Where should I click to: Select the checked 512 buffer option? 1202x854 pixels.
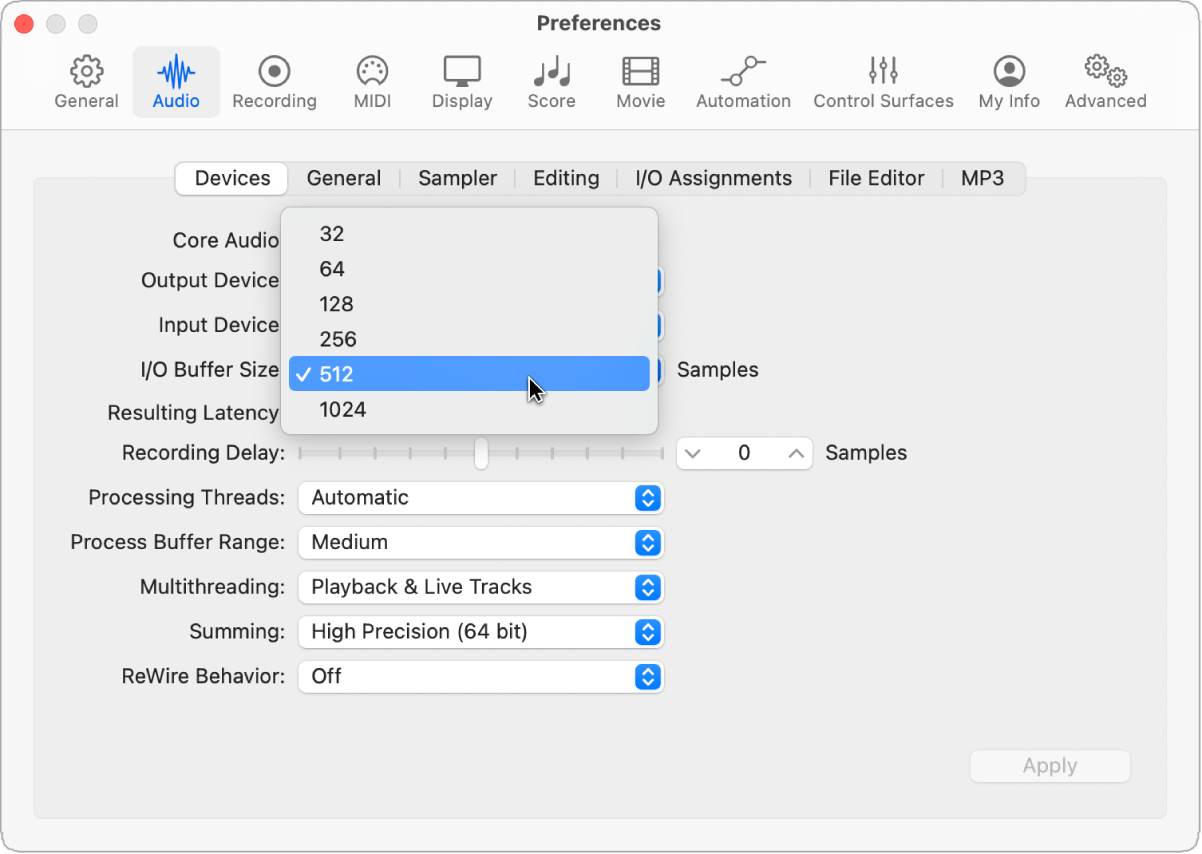click(469, 374)
